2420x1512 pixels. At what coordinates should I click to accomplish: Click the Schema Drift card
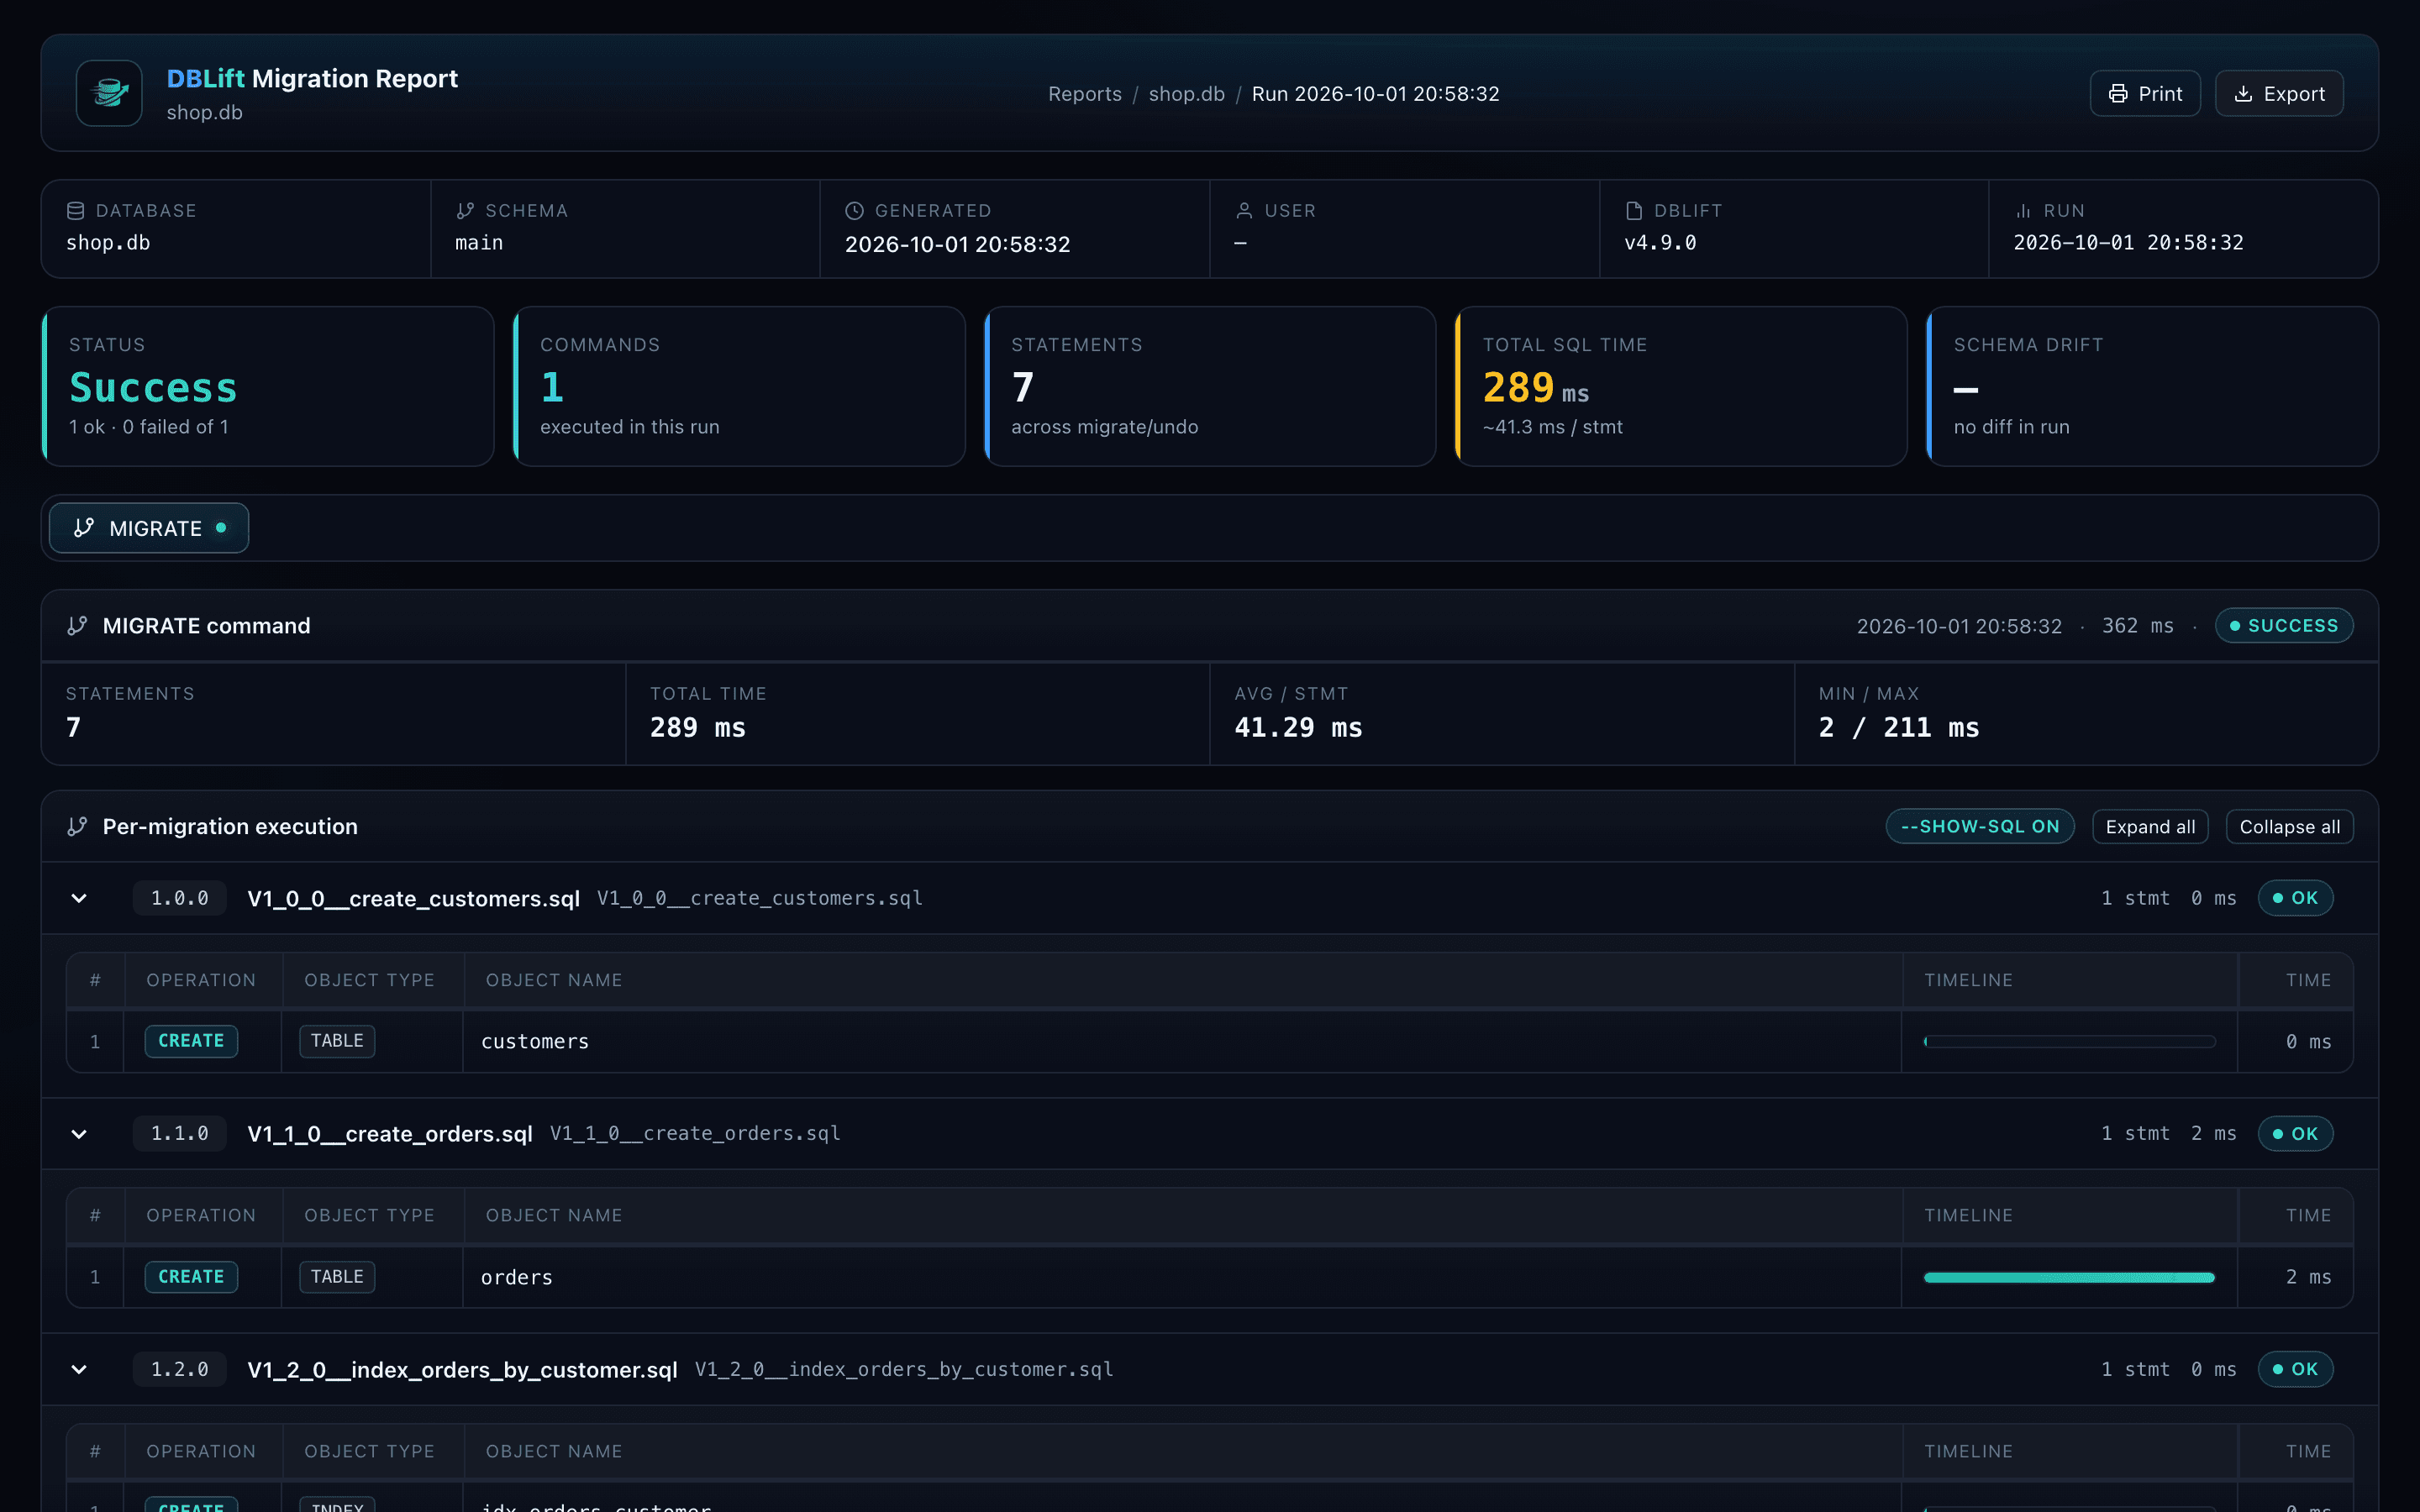coord(2152,386)
